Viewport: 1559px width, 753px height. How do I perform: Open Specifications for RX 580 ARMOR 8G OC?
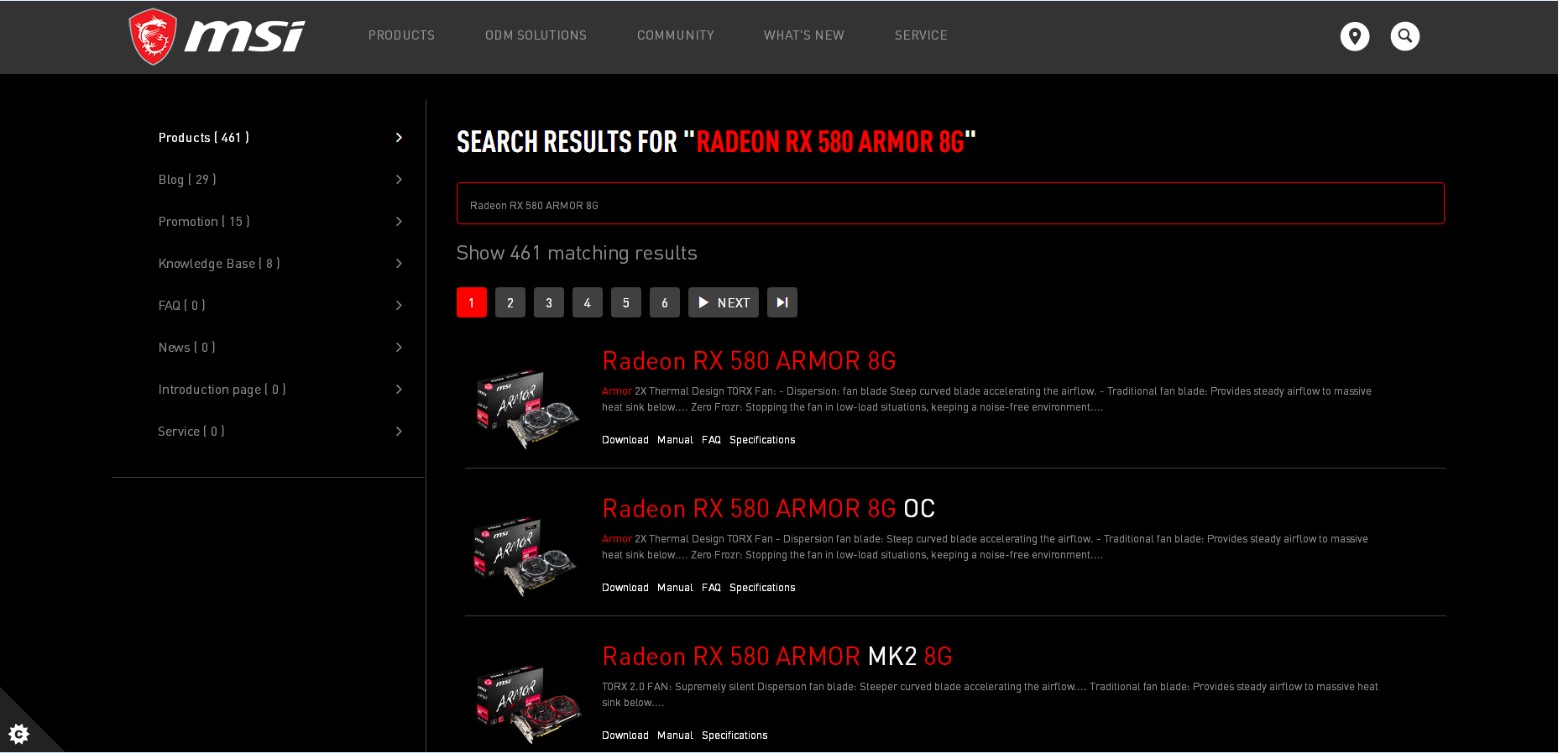point(762,588)
